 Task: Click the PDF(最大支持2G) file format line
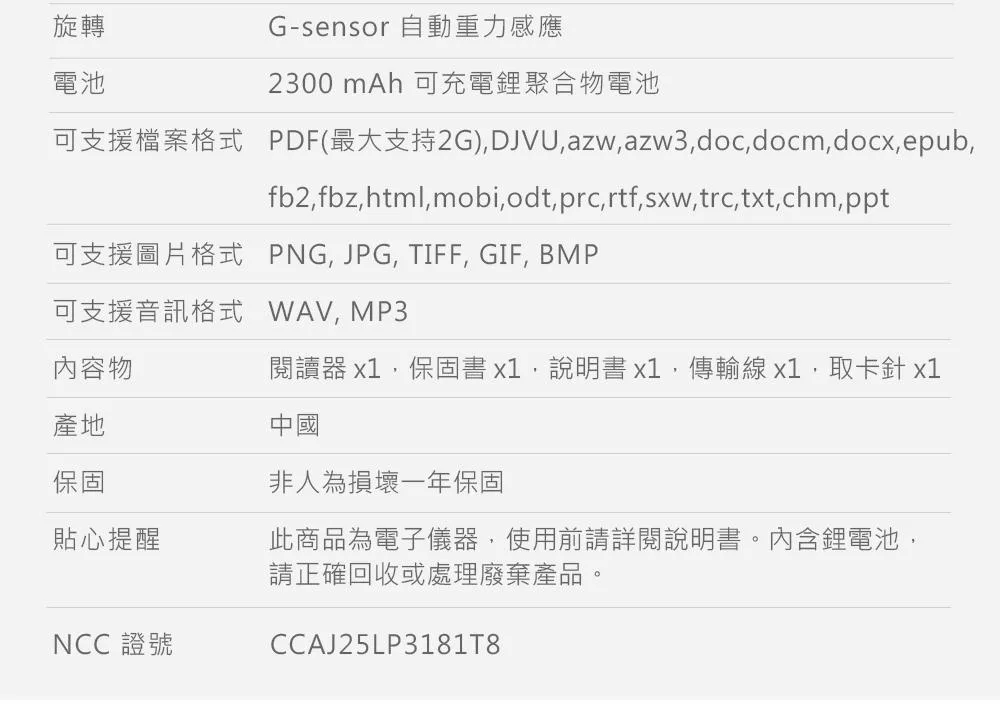click(622, 140)
